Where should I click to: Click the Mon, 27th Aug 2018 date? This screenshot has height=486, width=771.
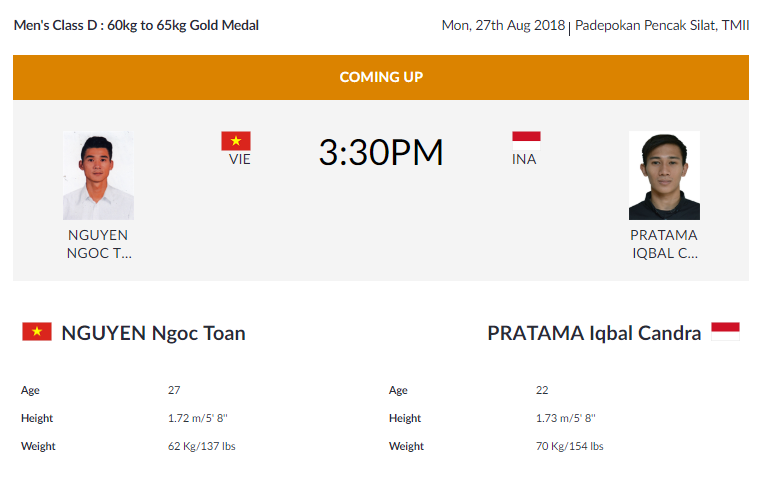click(503, 25)
